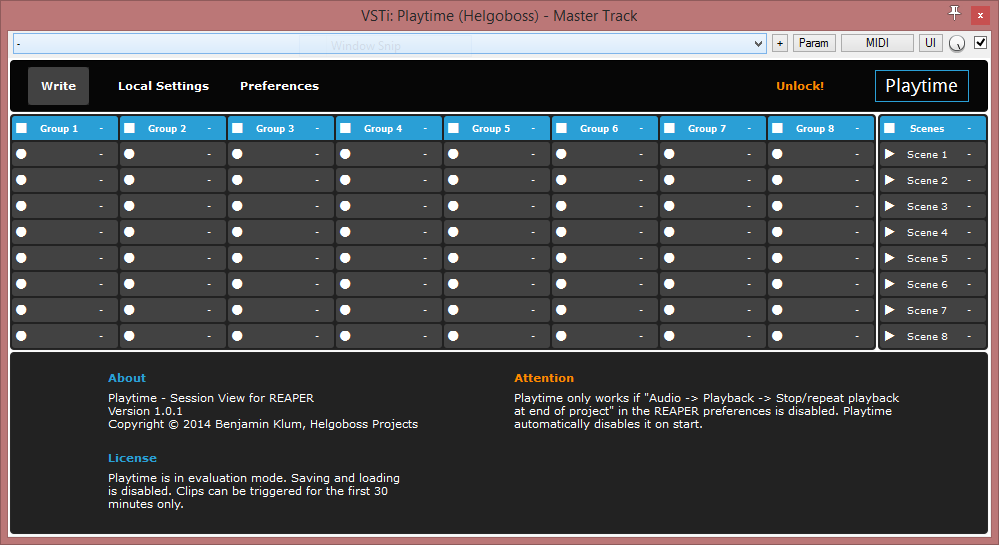Click the orange Unlock! link
This screenshot has width=999, height=545.
pos(800,86)
